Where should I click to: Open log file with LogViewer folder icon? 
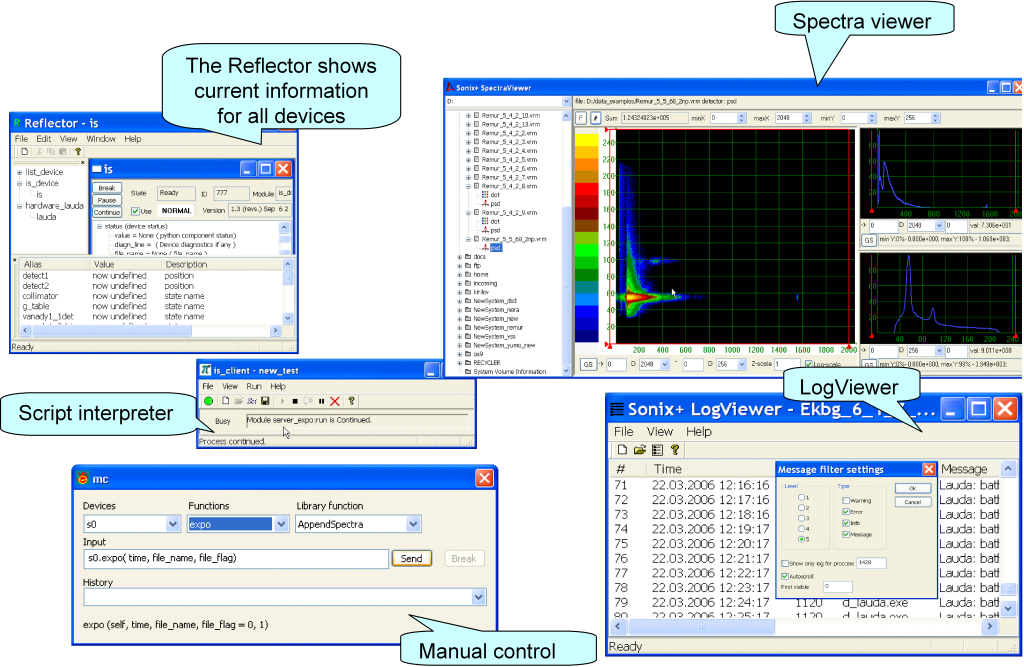click(x=638, y=450)
